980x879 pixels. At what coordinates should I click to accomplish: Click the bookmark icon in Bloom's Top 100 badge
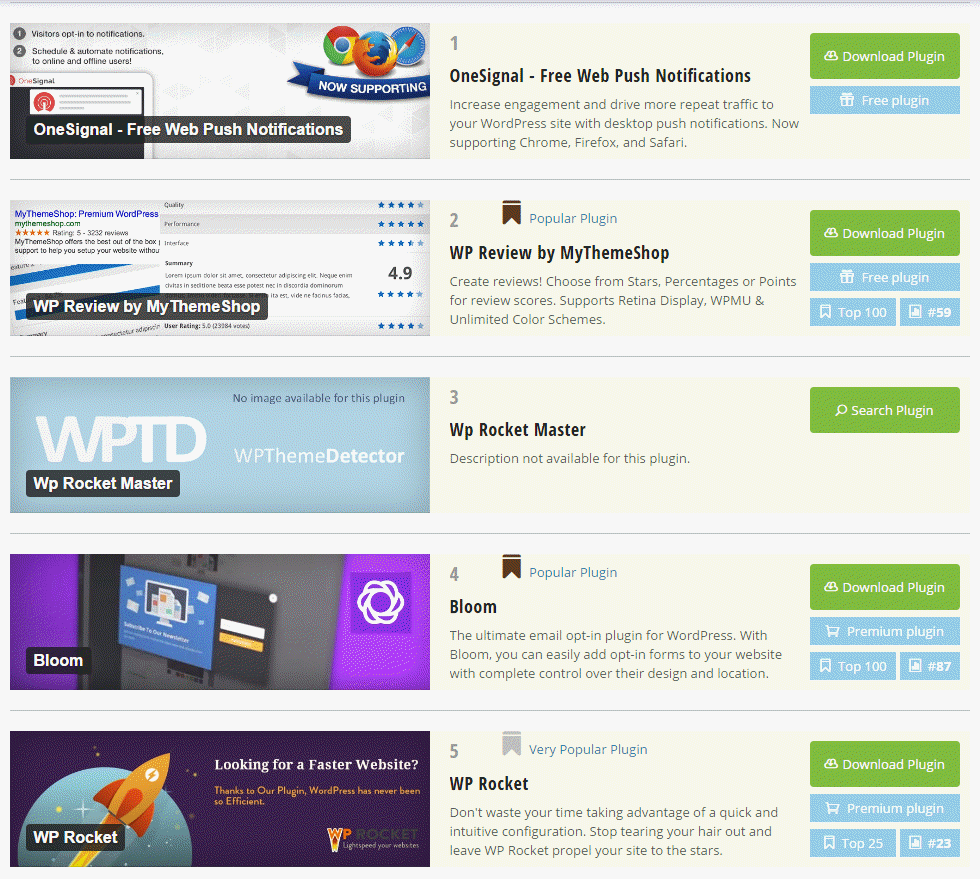[x=825, y=665]
